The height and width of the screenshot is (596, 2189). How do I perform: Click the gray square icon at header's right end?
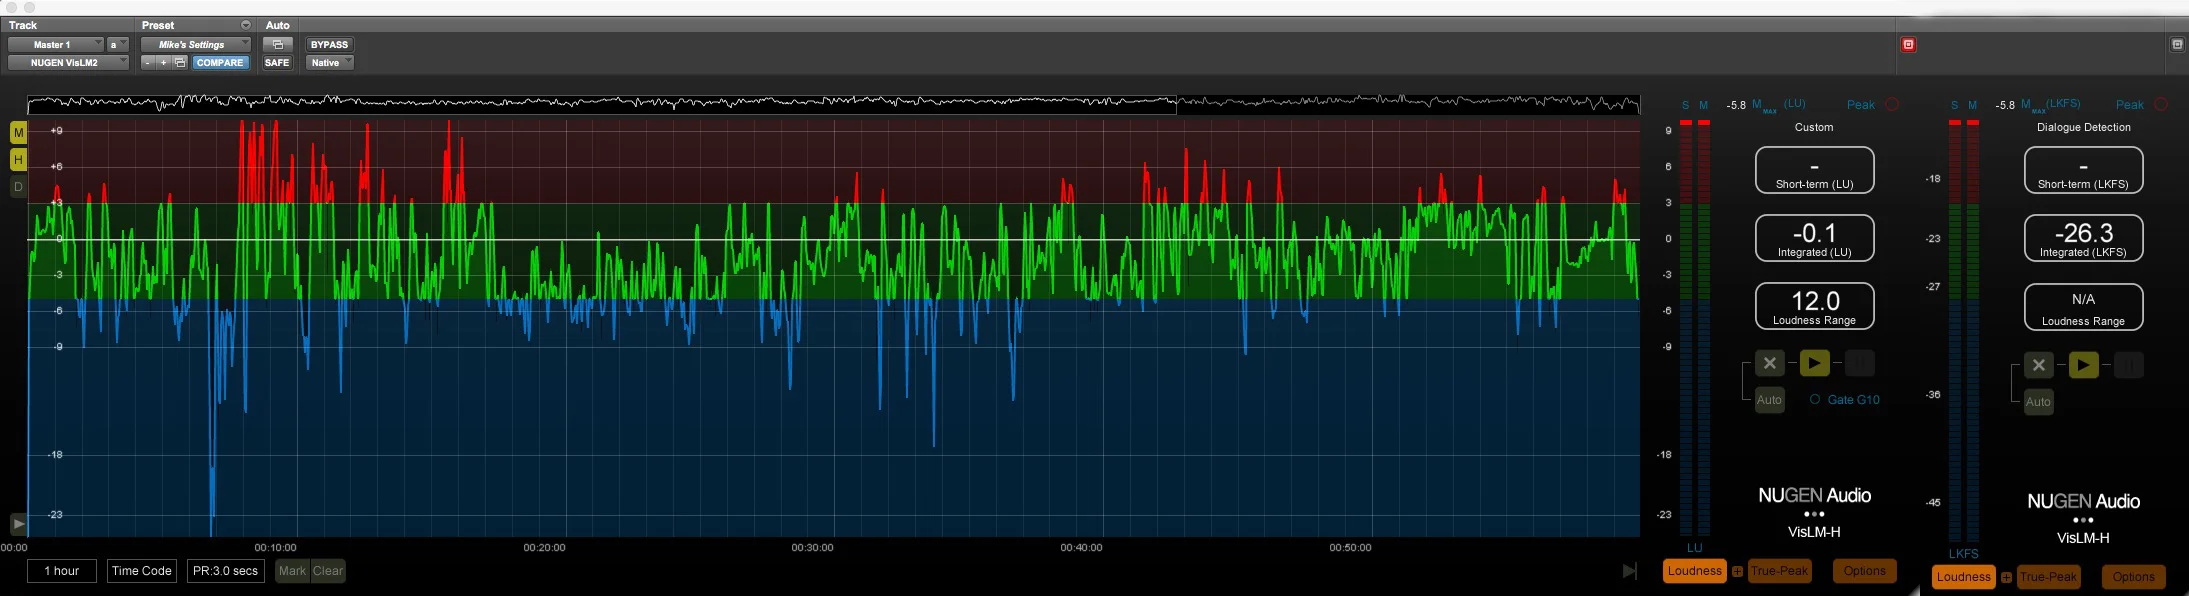pos(2177,45)
